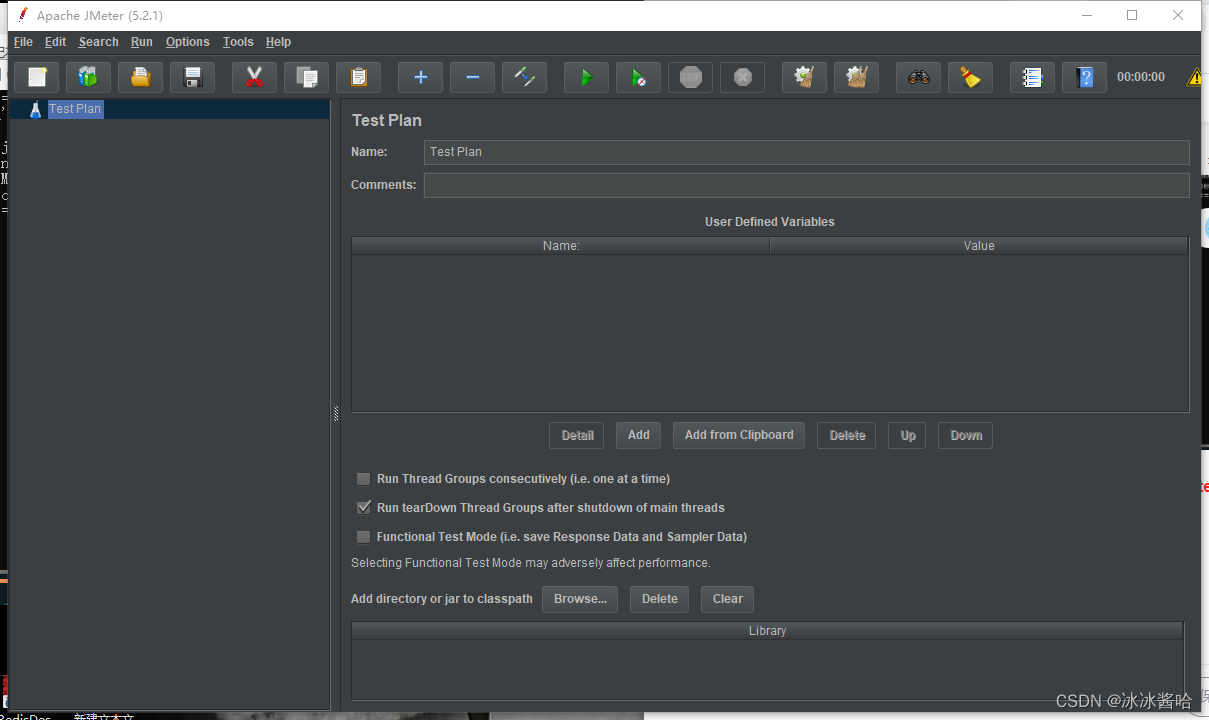Uncheck Run tearDown Thread Groups after shutdown
The width and height of the screenshot is (1209, 720).
click(x=364, y=508)
